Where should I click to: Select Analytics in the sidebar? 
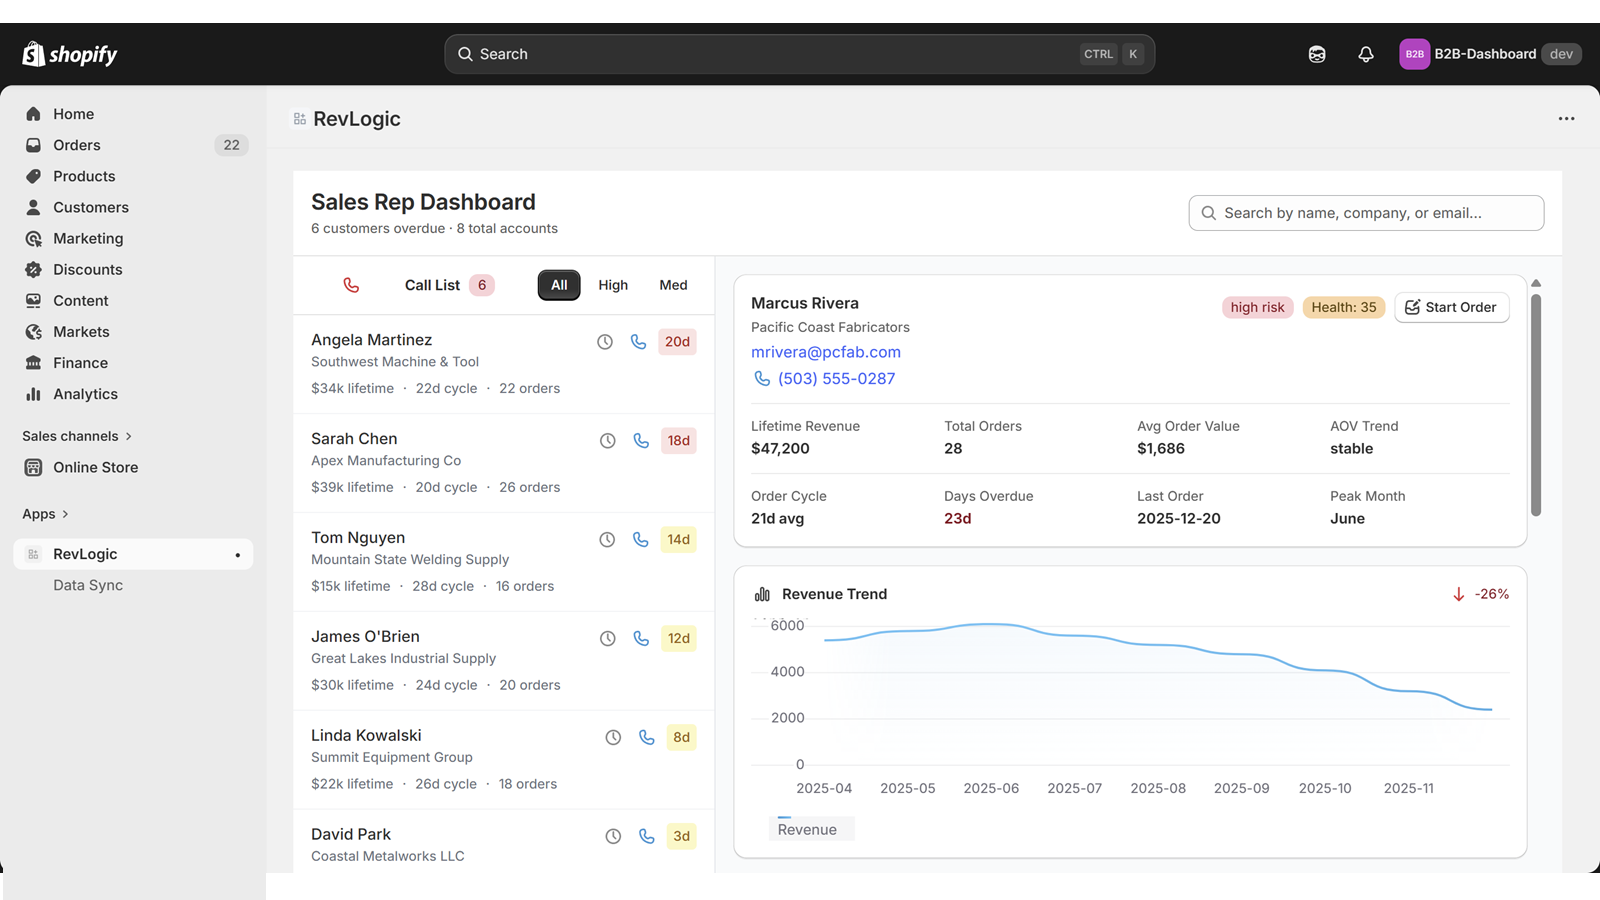click(x=84, y=394)
